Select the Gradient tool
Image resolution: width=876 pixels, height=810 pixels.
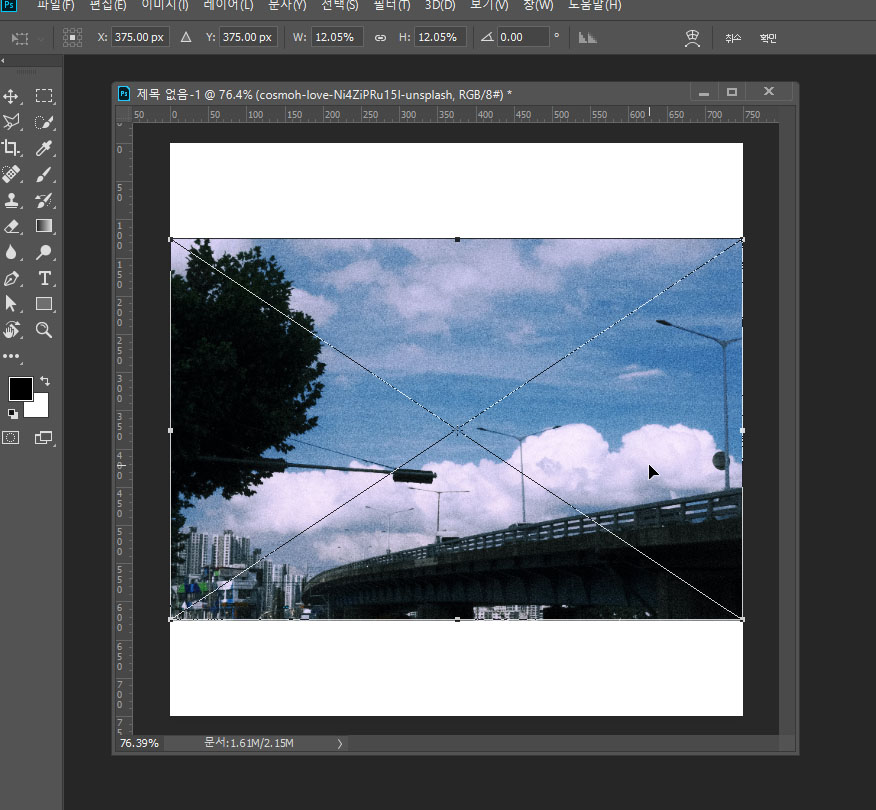point(44,226)
